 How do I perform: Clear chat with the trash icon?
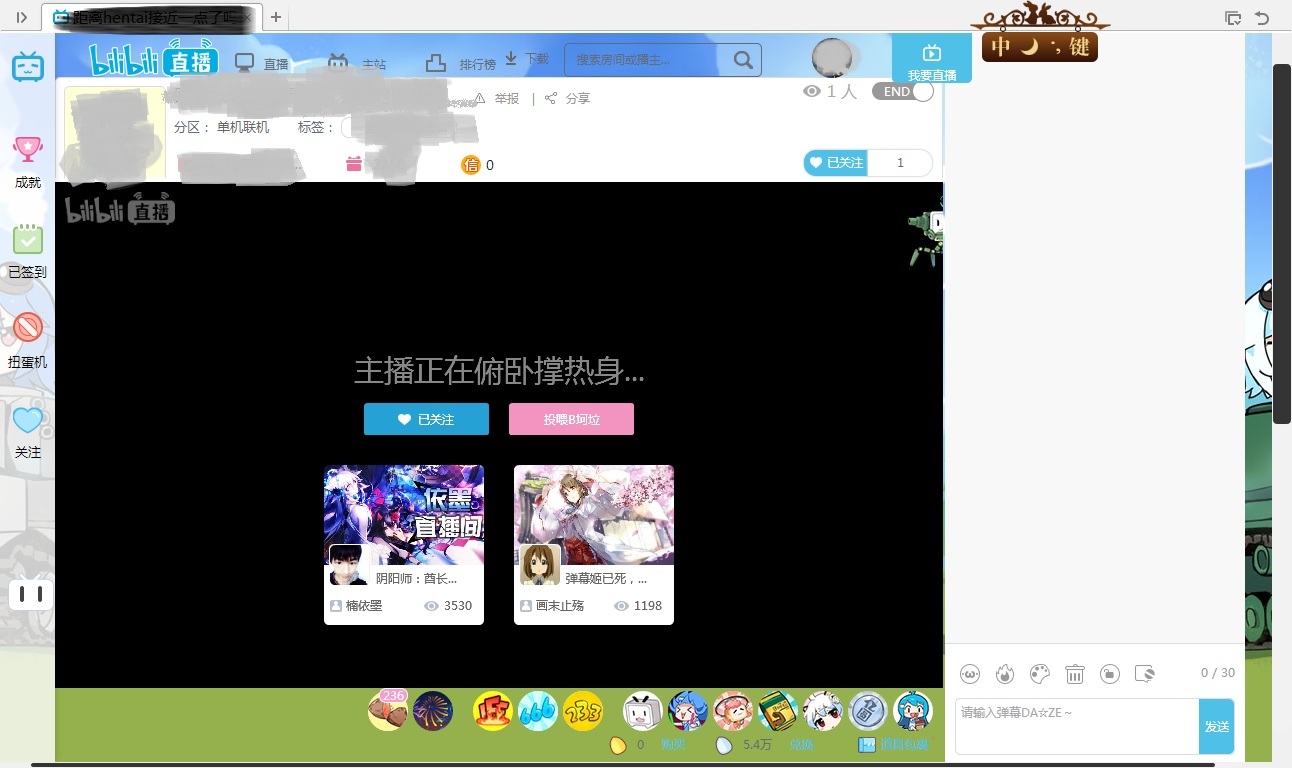pyautogui.click(x=1075, y=674)
